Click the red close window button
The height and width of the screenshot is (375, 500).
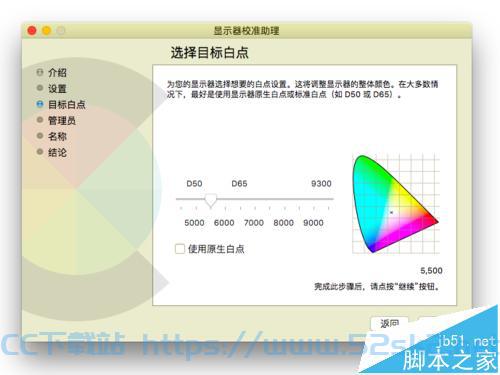[x=32, y=31]
